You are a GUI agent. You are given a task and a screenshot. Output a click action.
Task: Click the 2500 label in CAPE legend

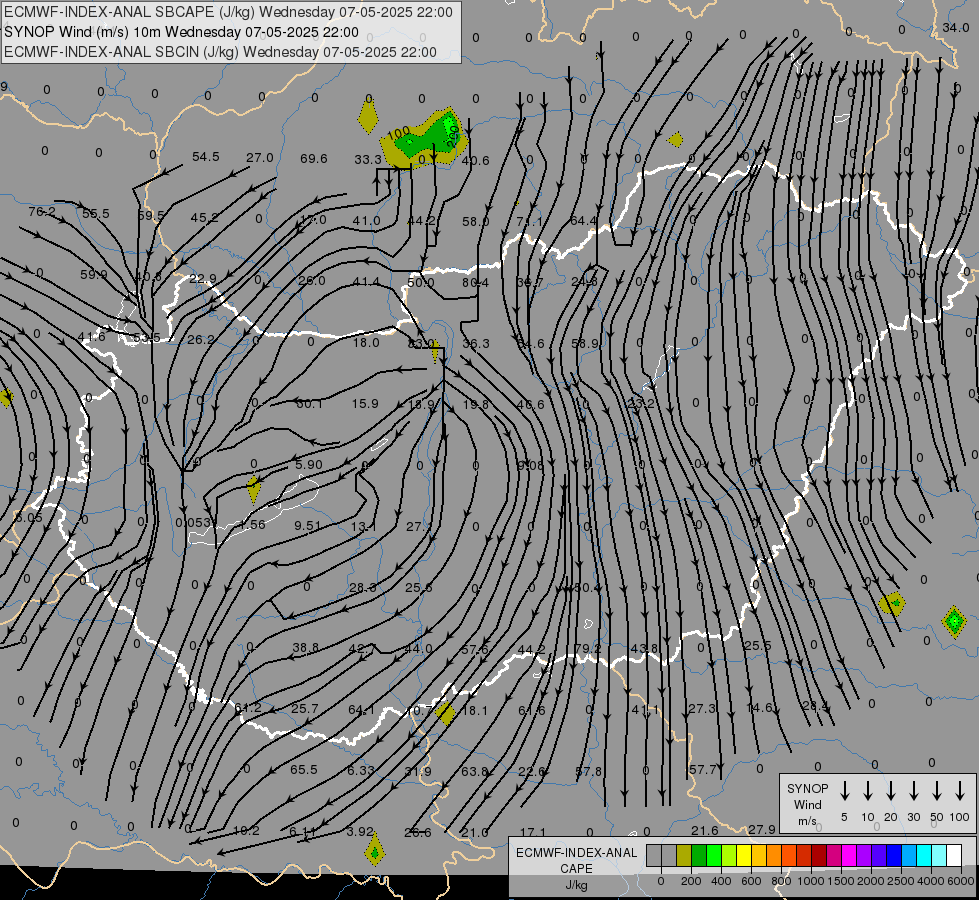(x=901, y=881)
